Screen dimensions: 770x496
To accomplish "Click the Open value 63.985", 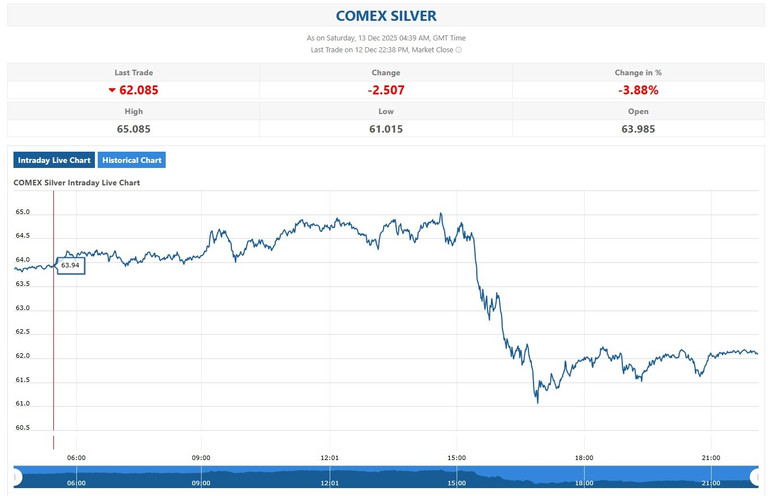I will [637, 128].
